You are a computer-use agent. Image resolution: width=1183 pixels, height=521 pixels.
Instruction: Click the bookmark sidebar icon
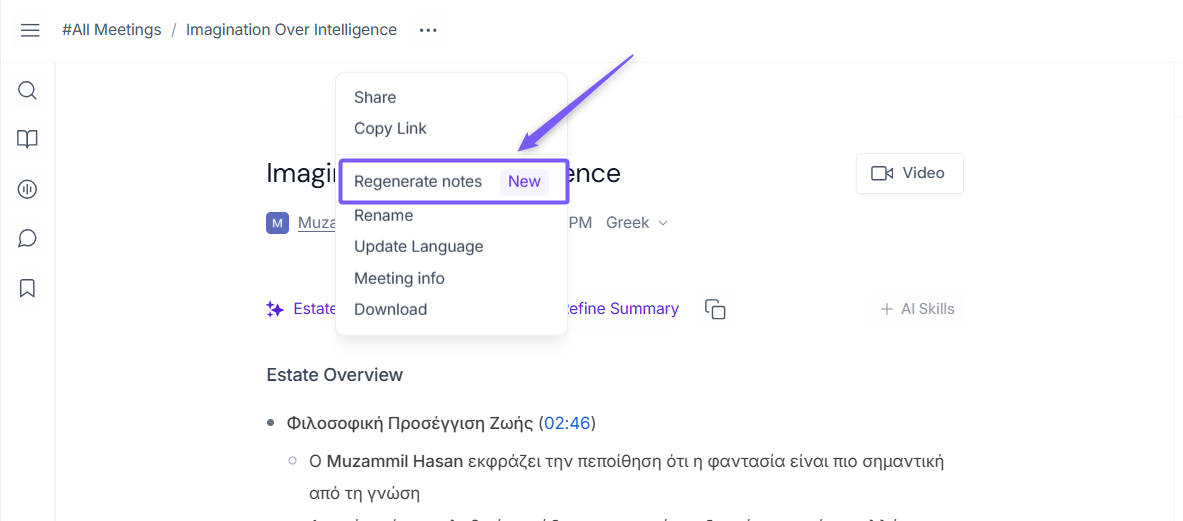point(28,288)
